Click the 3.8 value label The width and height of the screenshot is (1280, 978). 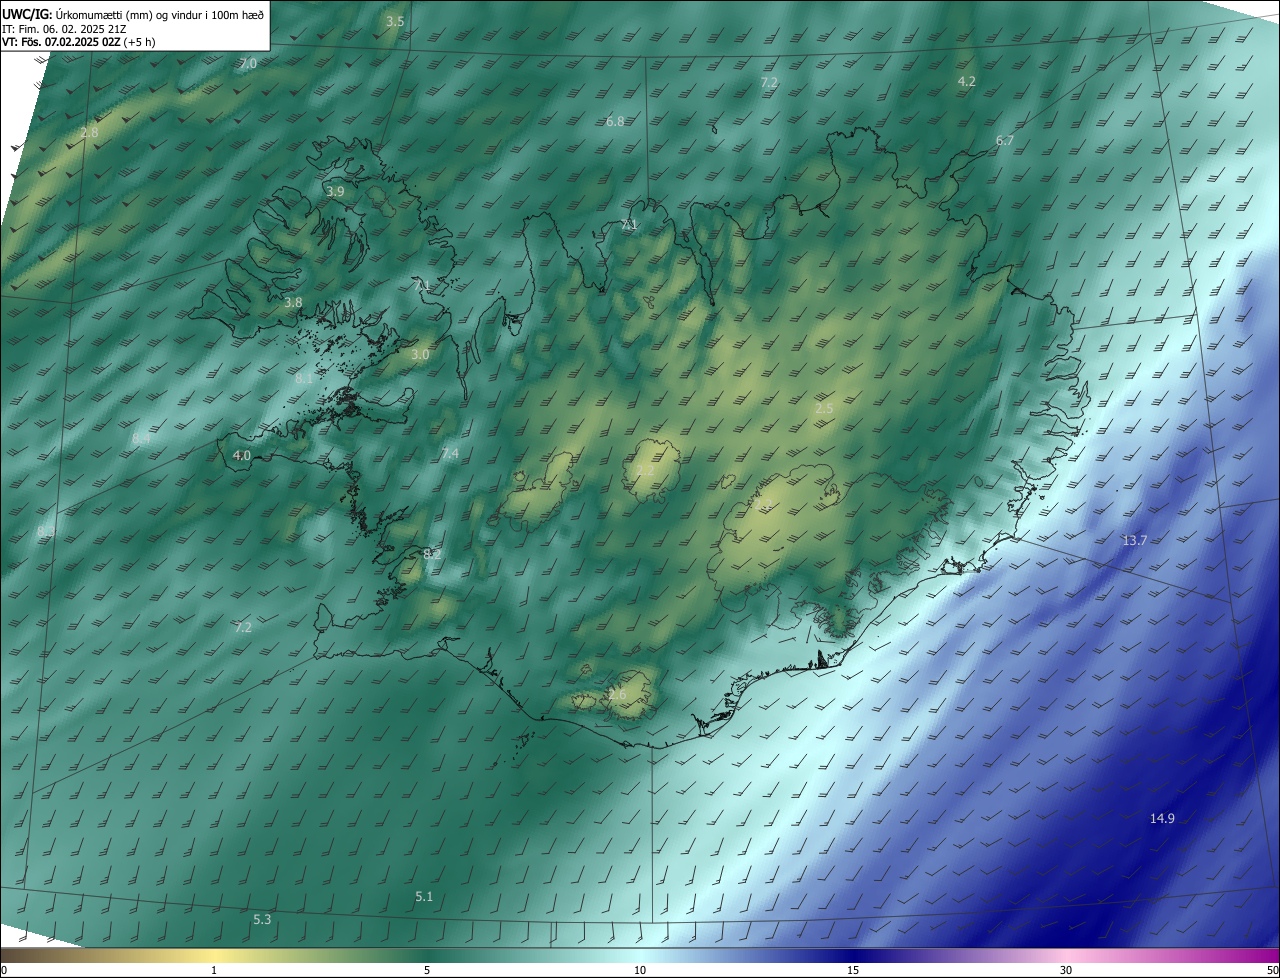pos(293,302)
